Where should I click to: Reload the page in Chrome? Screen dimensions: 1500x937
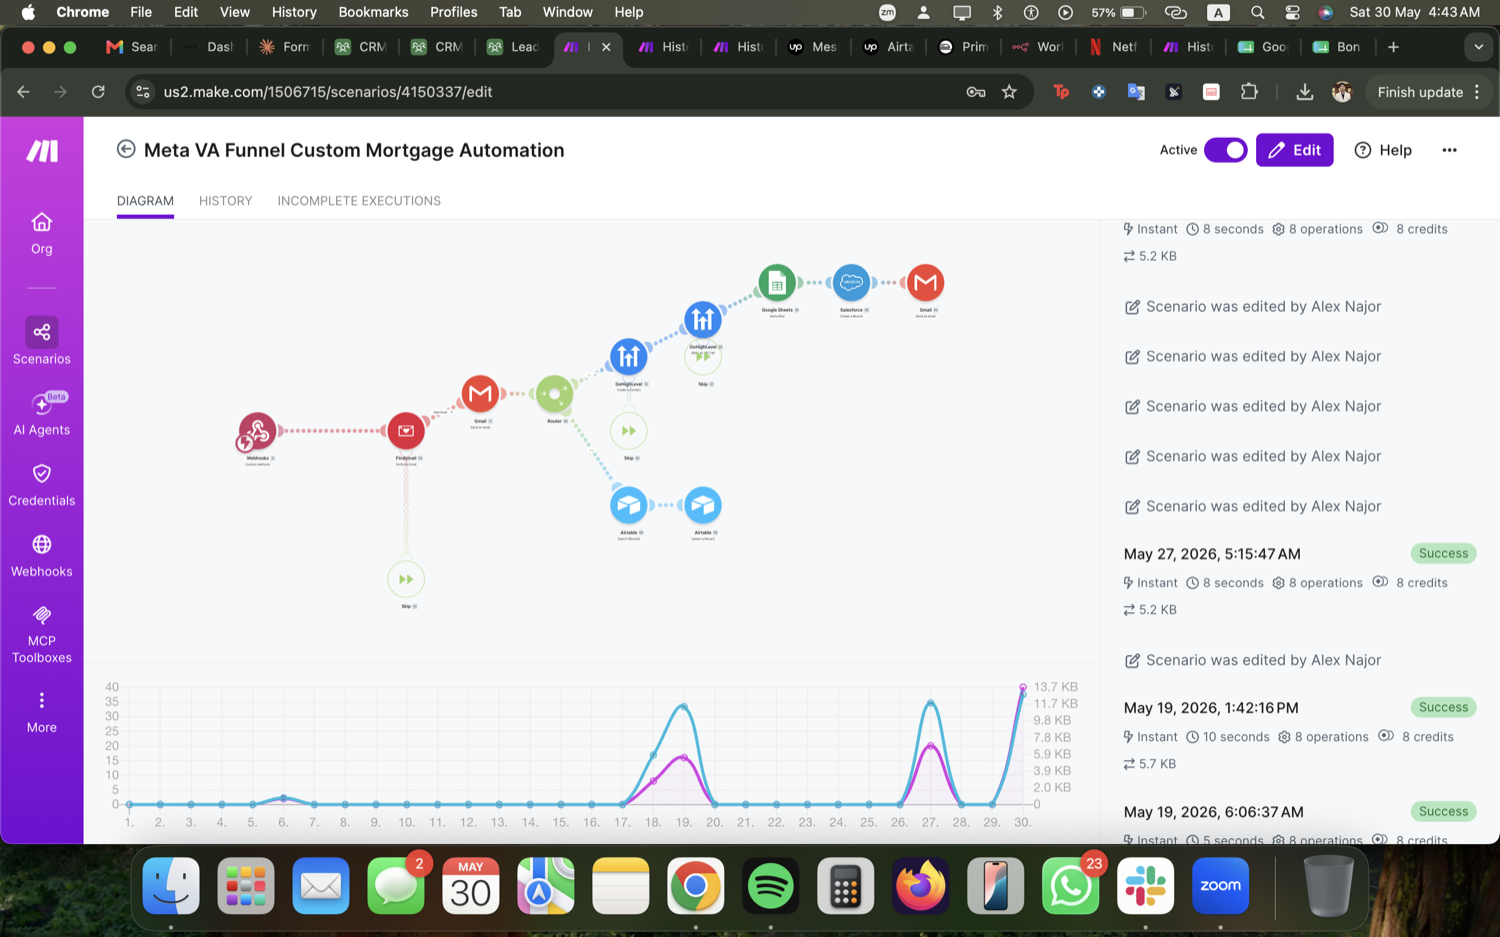pos(98,92)
